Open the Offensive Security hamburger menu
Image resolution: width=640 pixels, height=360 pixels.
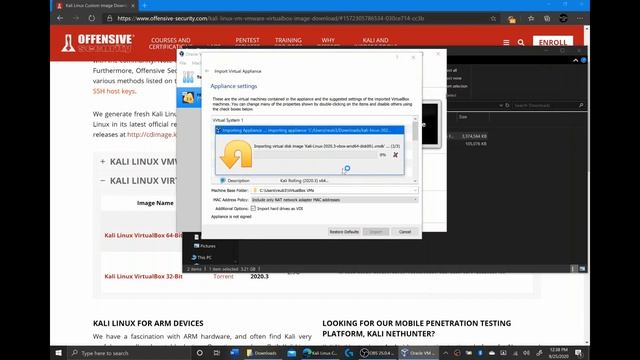tap(506, 42)
